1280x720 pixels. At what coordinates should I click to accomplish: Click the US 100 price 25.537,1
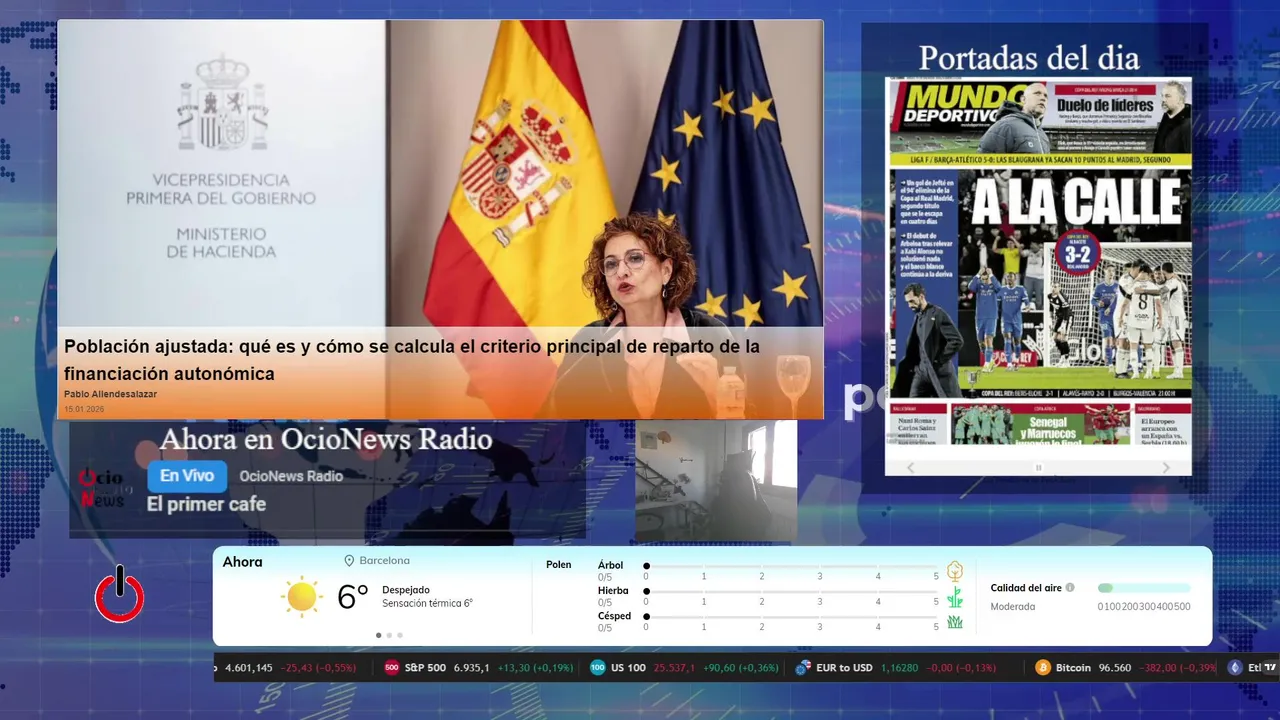pos(674,668)
